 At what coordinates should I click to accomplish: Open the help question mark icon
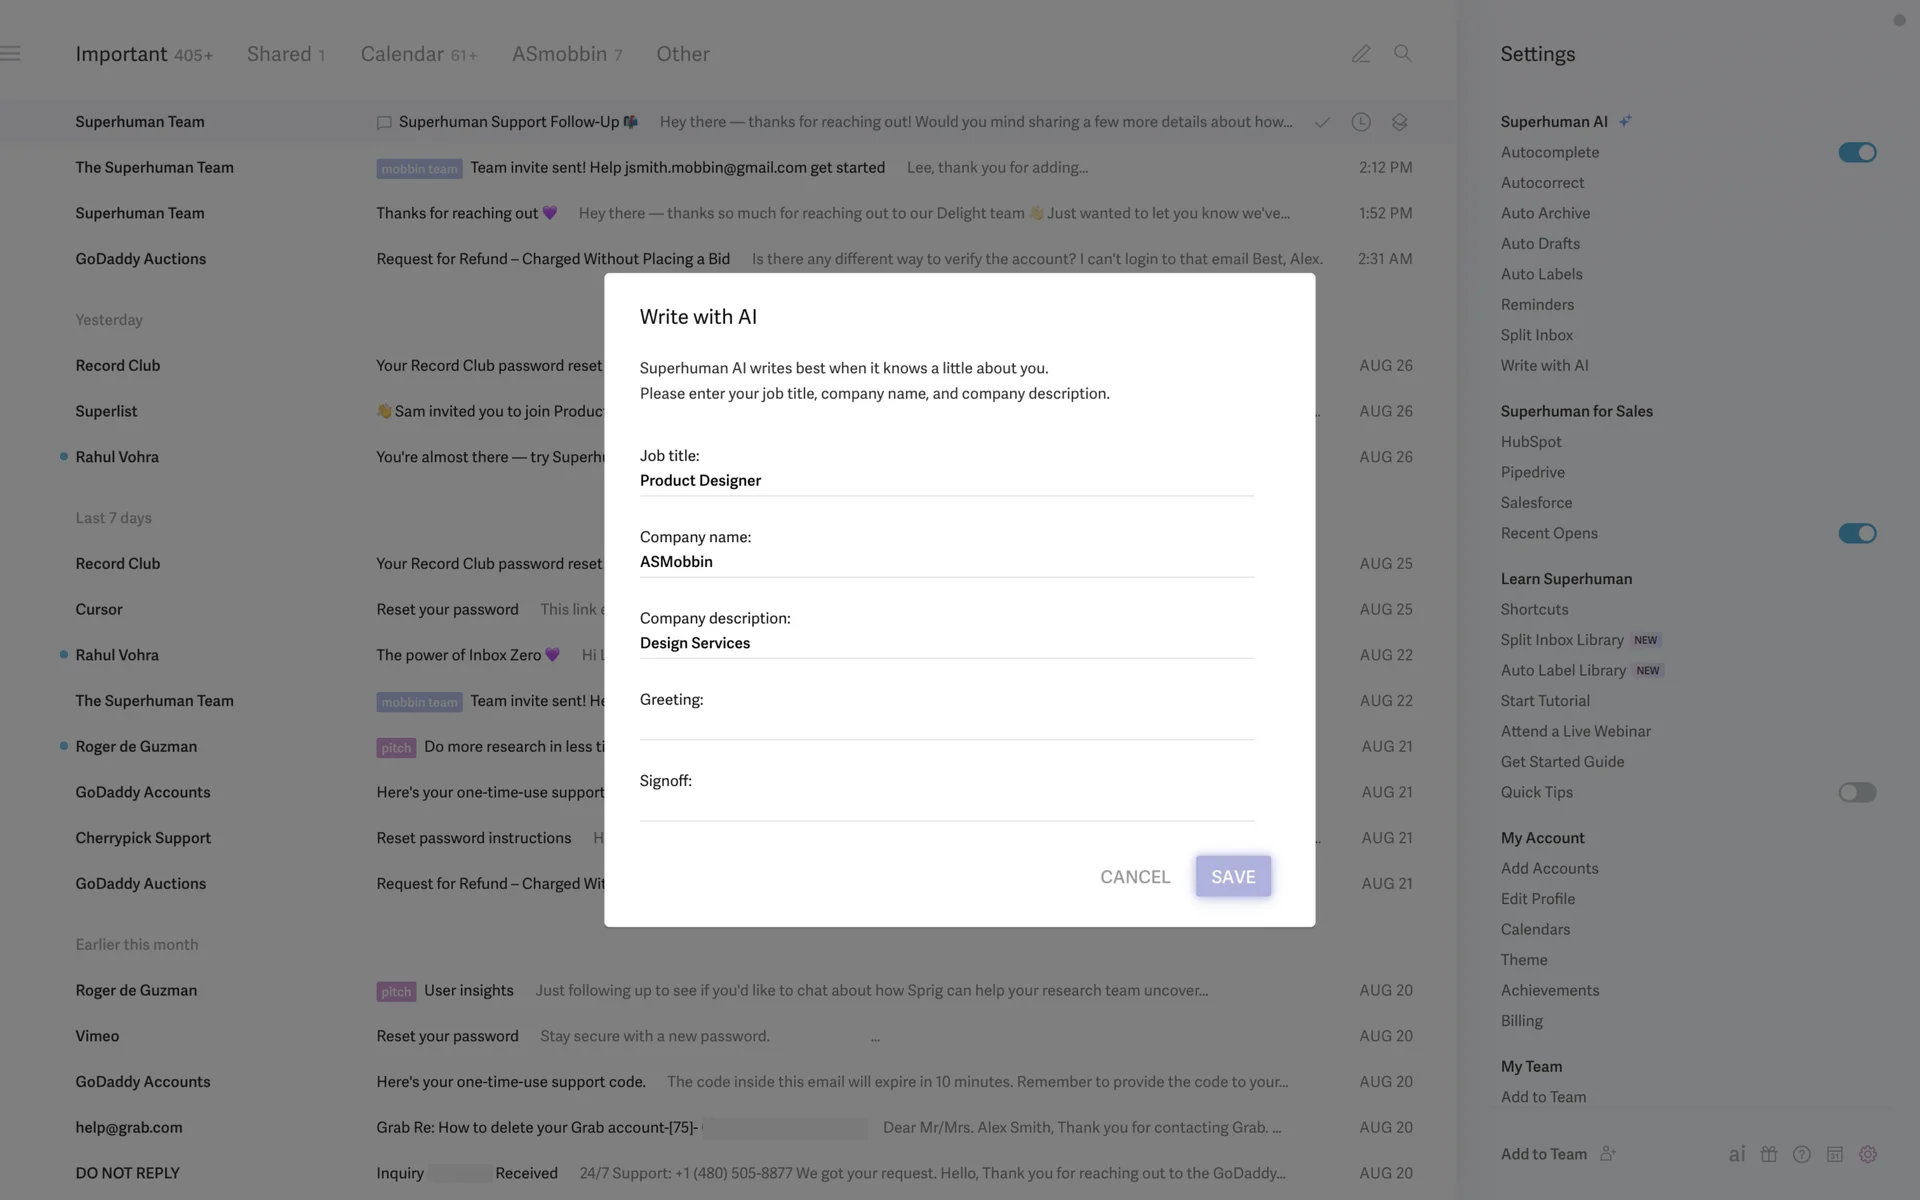[1802, 1154]
